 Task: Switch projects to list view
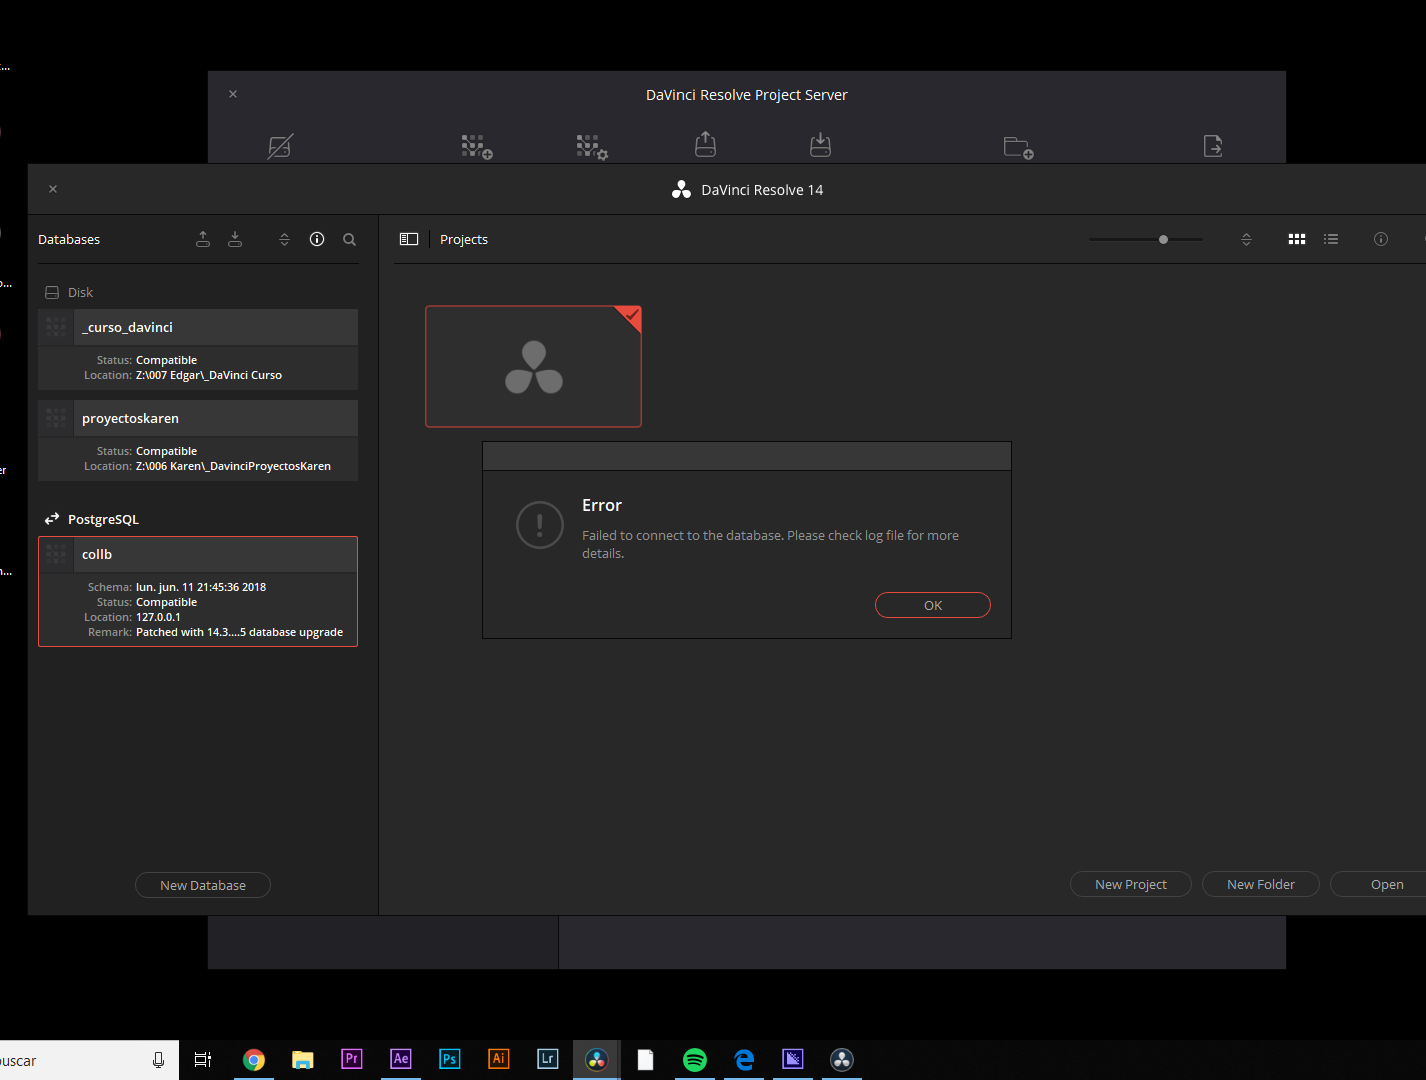pos(1331,239)
